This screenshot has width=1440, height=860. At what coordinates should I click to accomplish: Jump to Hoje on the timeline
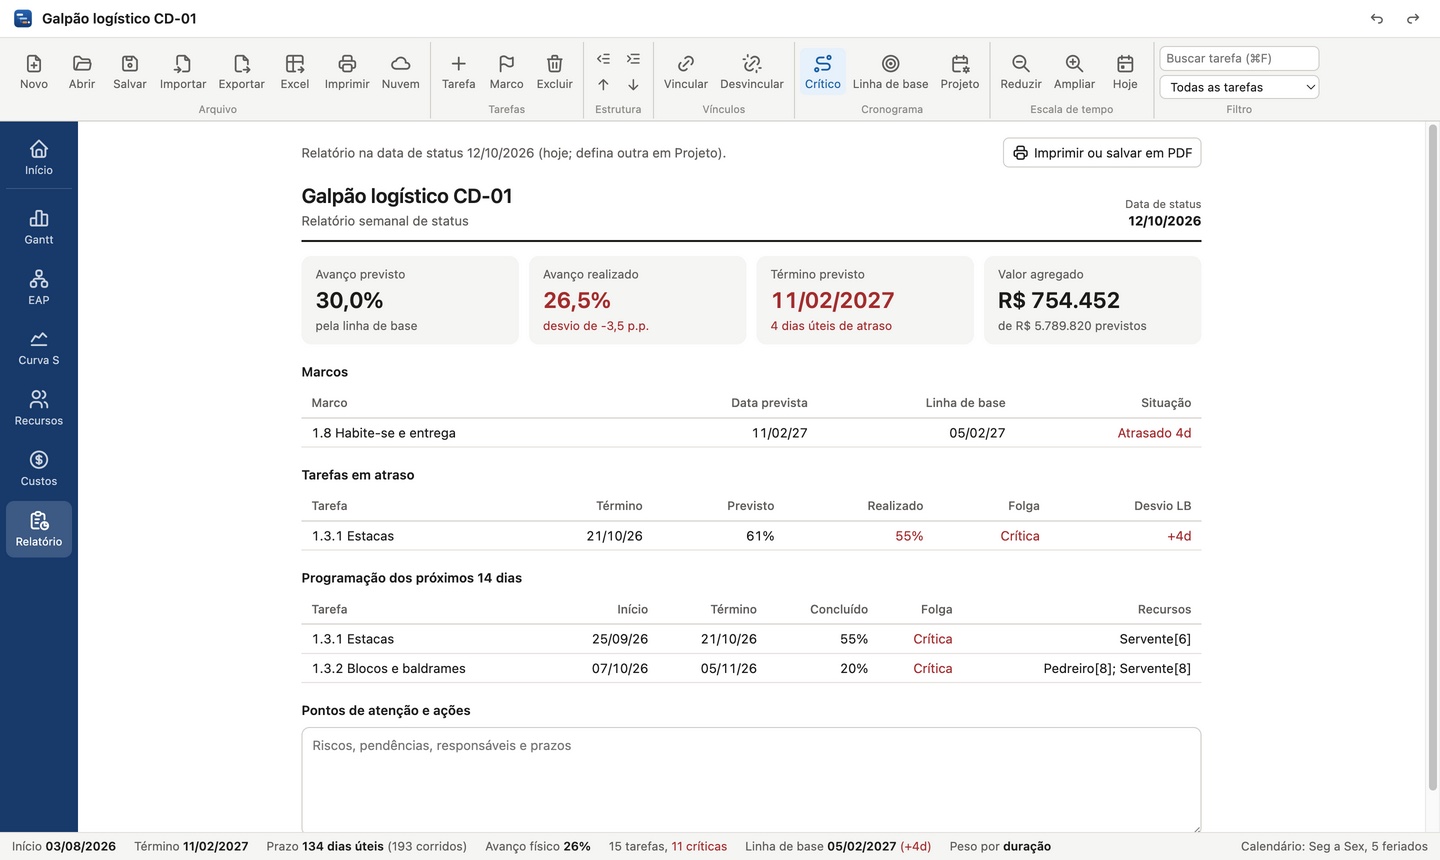1125,72
